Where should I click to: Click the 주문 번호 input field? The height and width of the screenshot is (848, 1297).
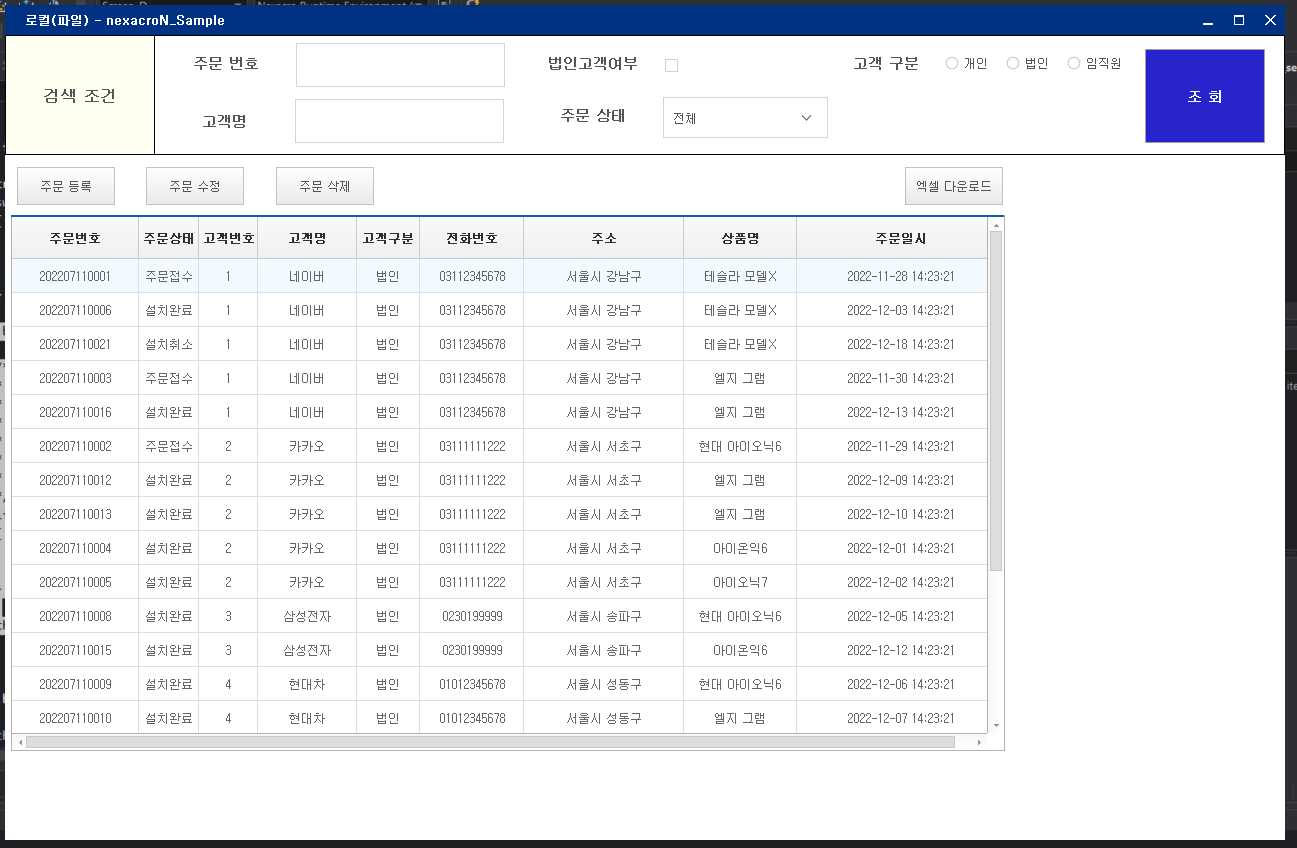coord(400,65)
